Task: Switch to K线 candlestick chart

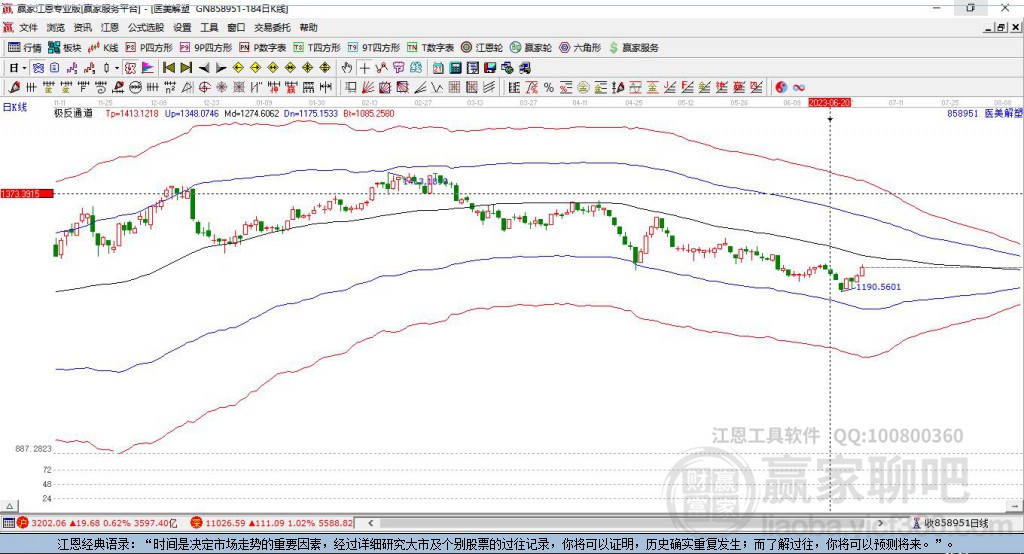Action: tap(103, 48)
